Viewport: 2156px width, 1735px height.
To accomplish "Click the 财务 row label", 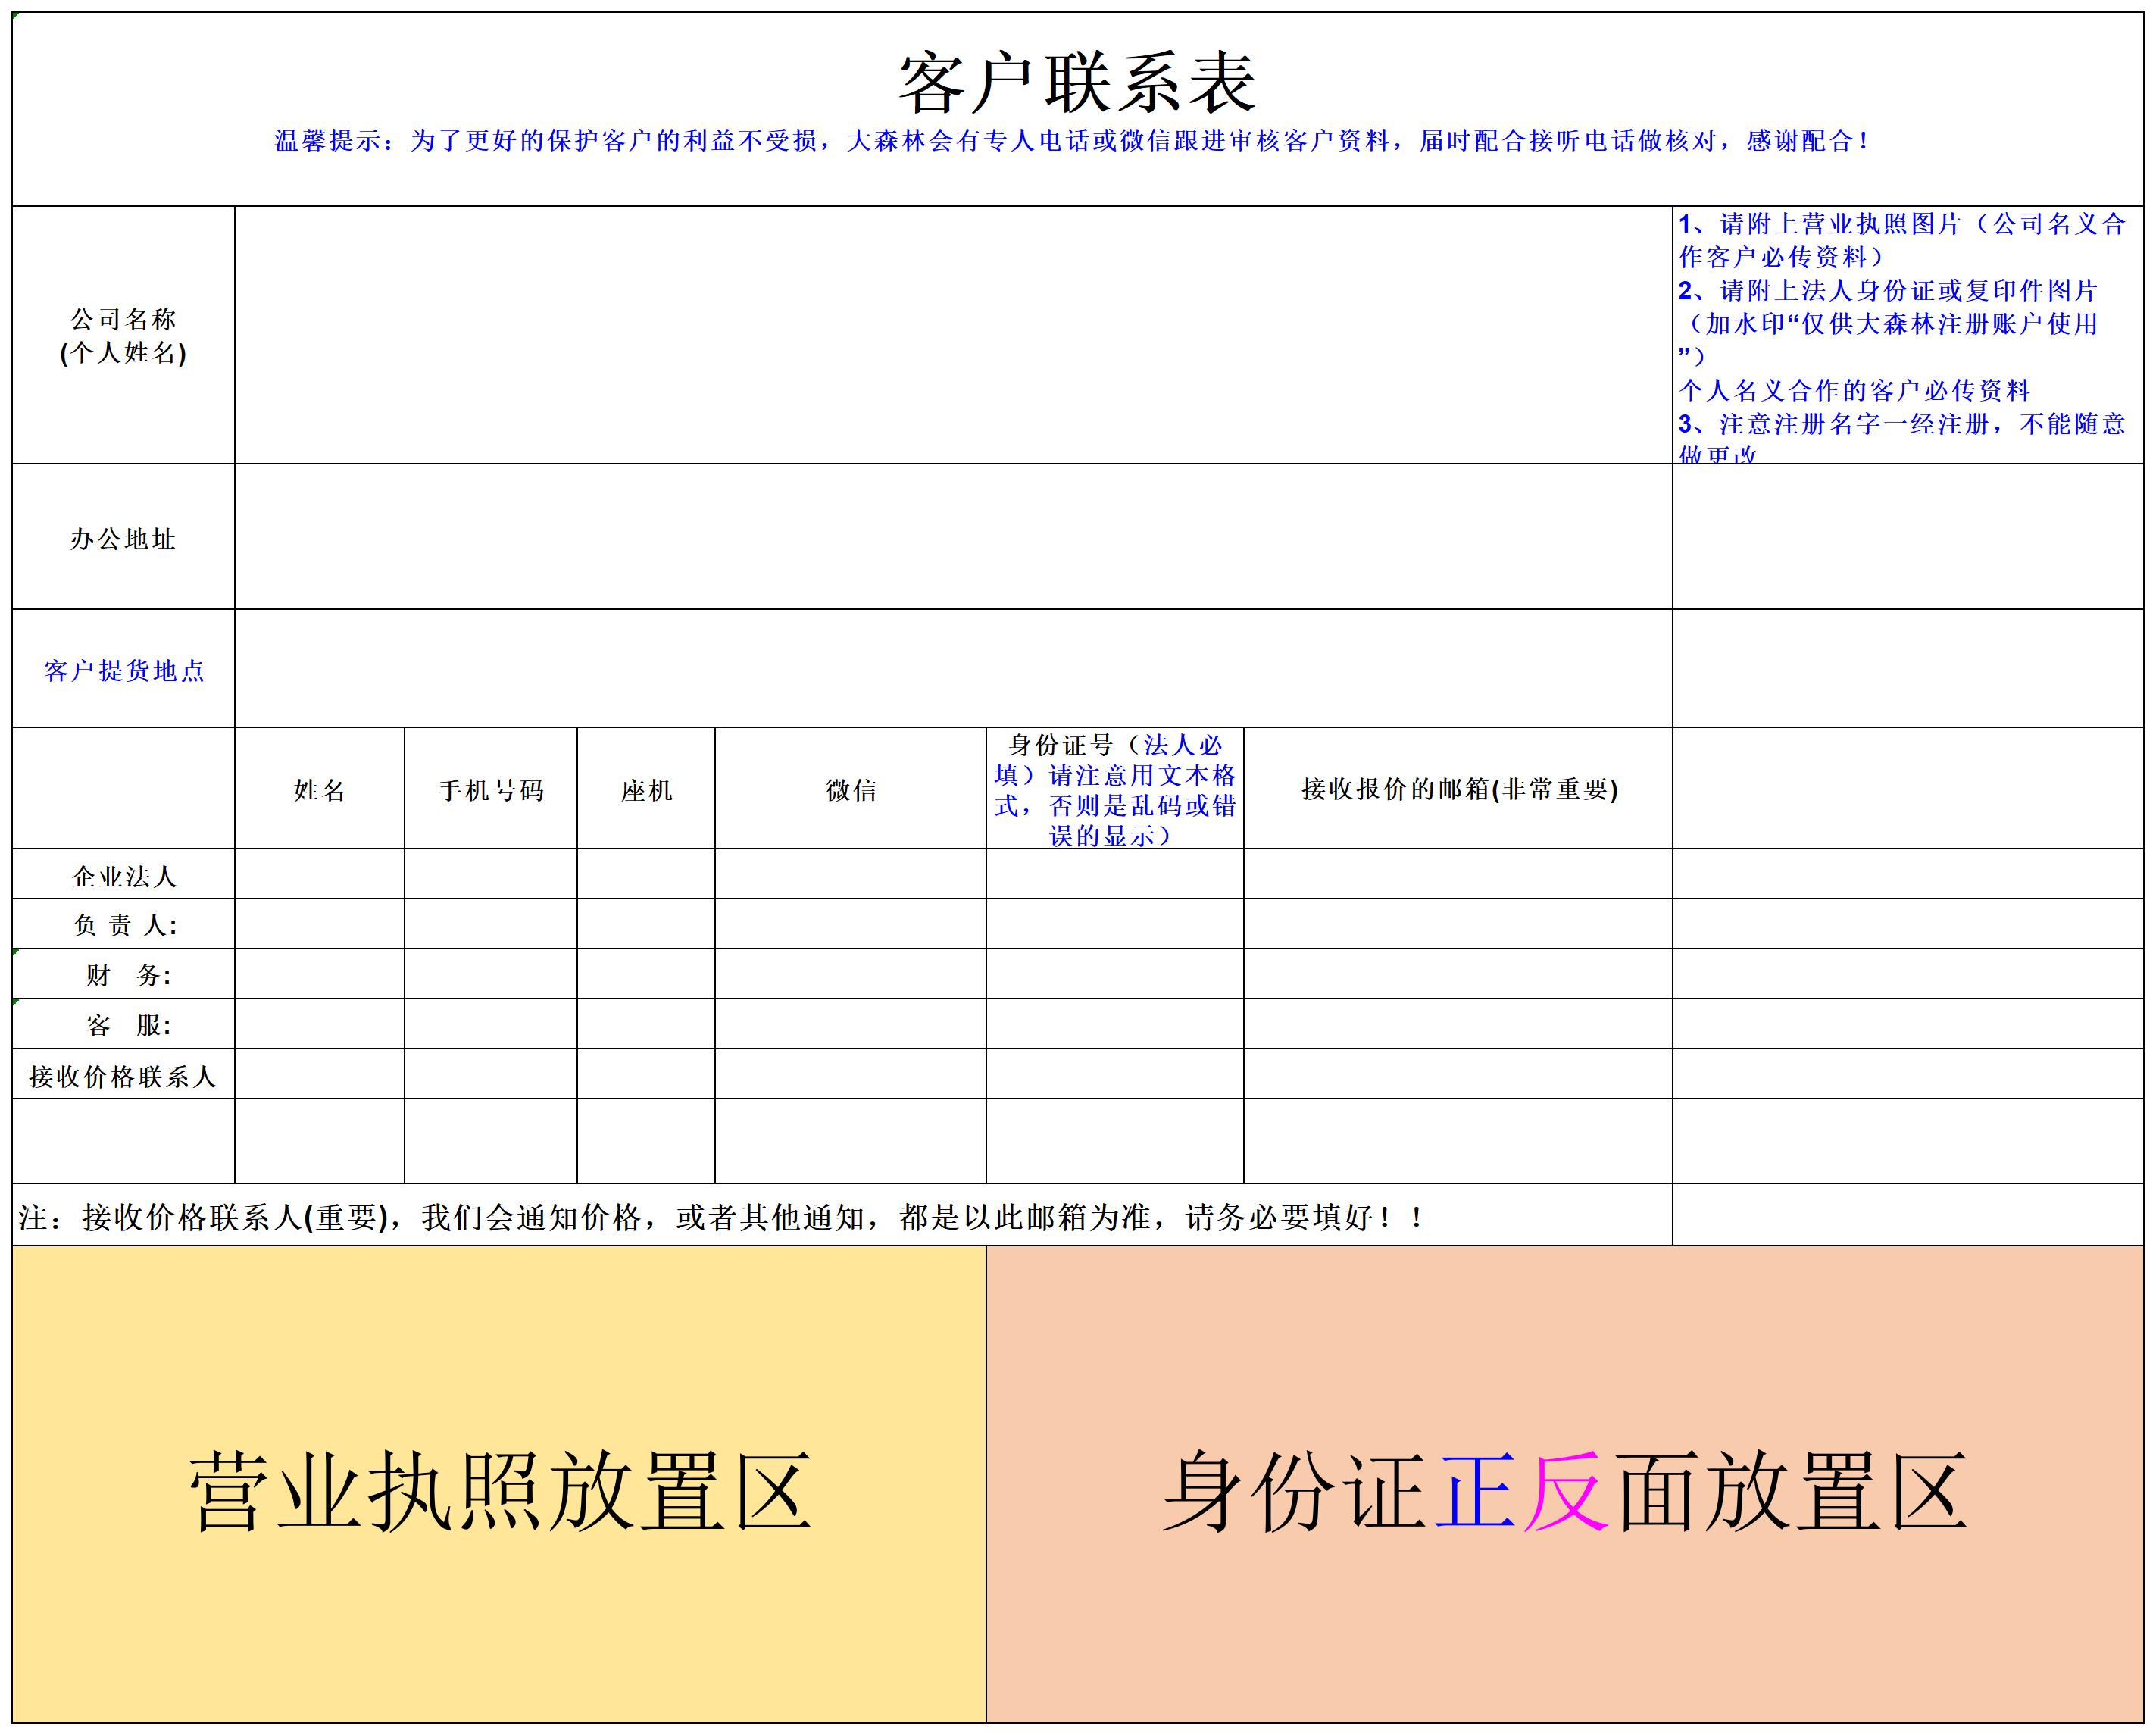I will 123,975.
